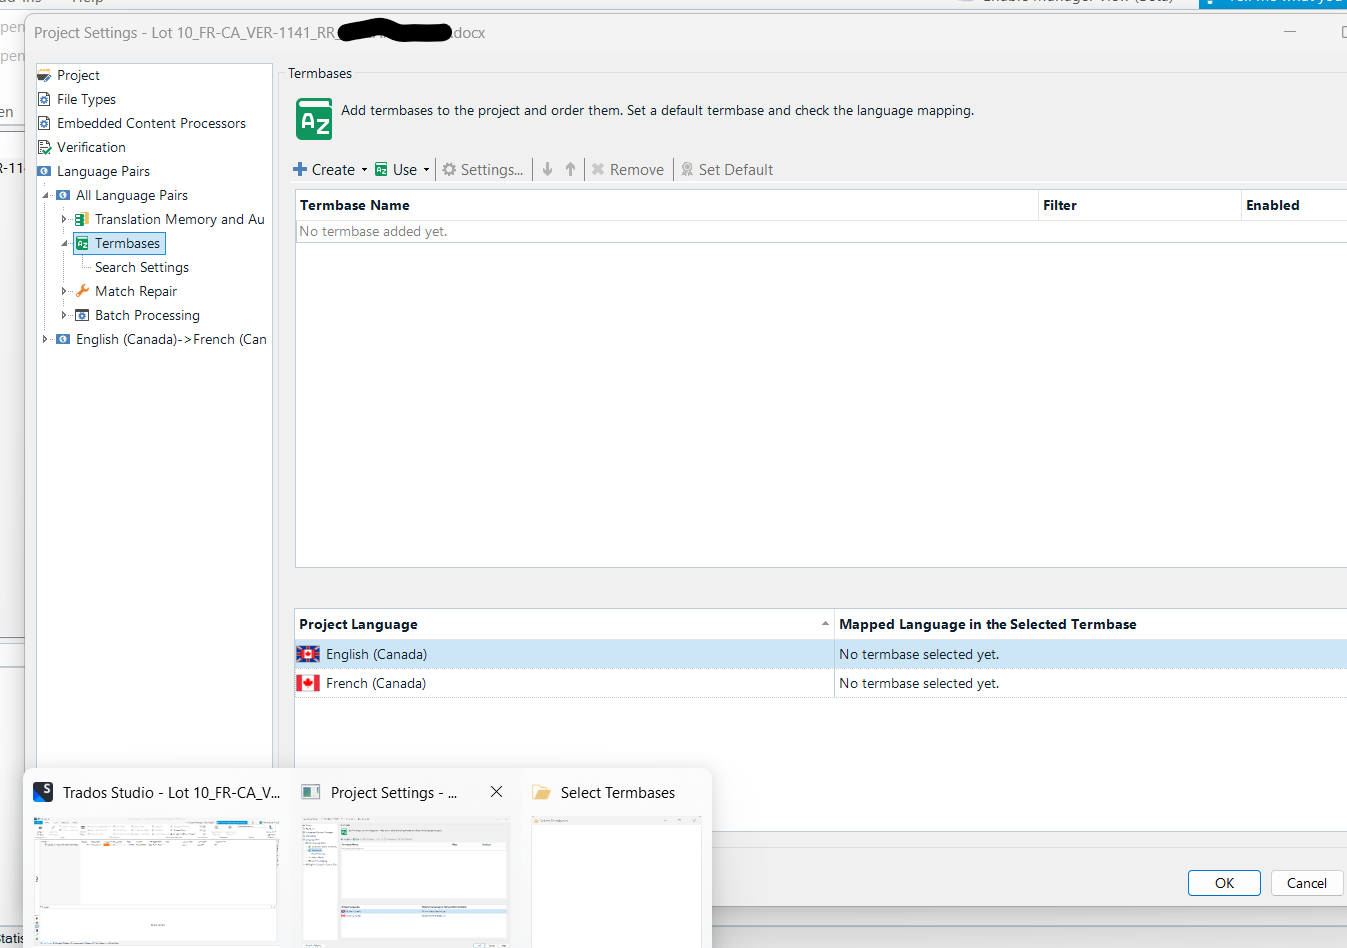Select Language Pairs in the tree
Screen dimensions: 1347x948
pyautogui.click(x=103, y=171)
